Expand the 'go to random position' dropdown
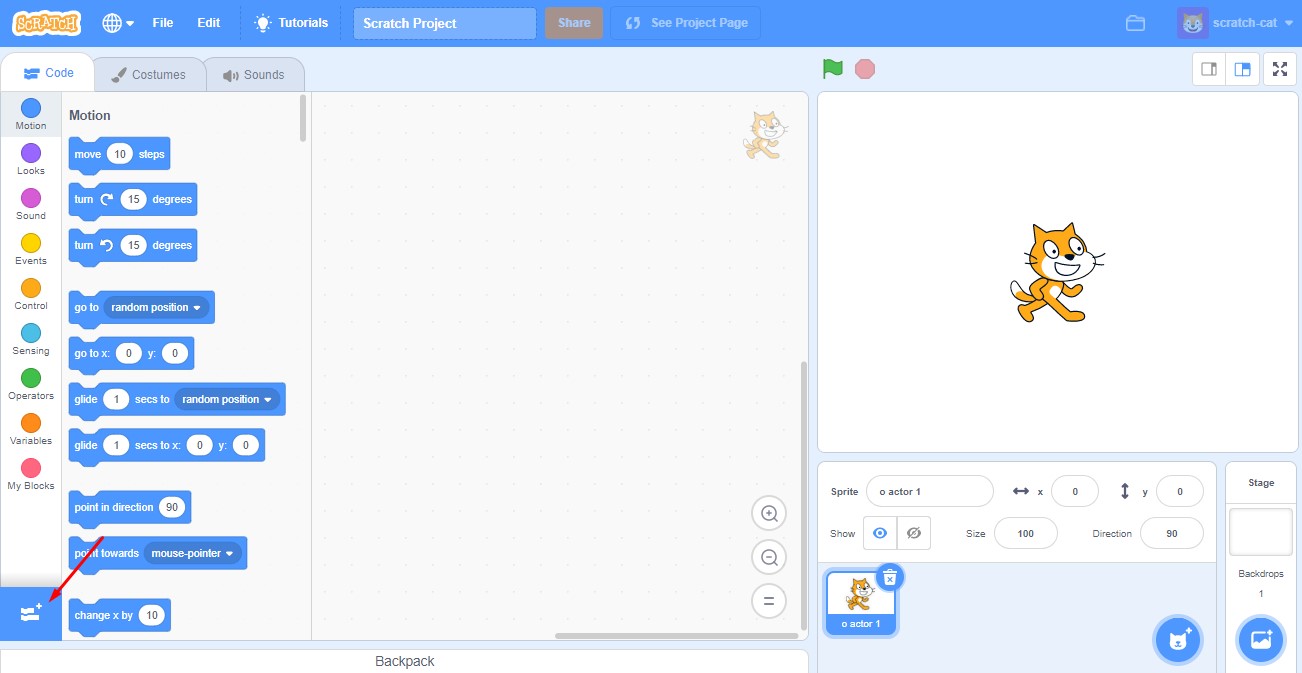Screen dimensions: 1302x673 coord(196,308)
